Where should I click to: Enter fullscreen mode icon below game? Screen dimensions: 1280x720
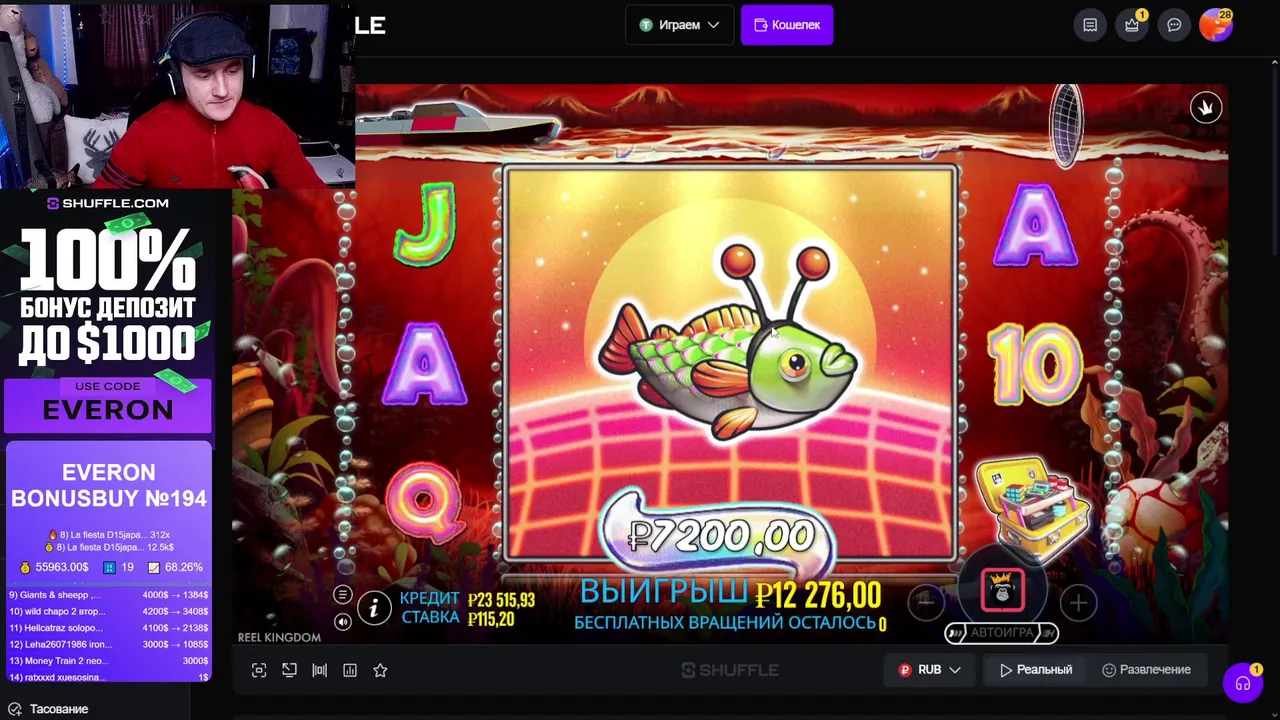tap(259, 670)
